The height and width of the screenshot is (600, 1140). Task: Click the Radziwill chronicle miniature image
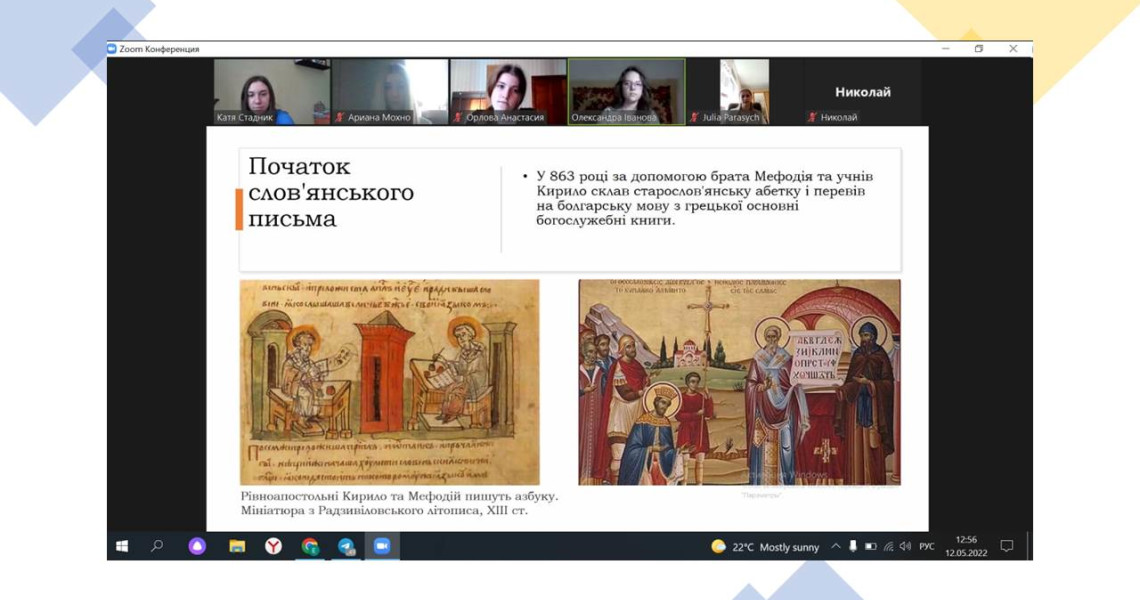[x=390, y=382]
